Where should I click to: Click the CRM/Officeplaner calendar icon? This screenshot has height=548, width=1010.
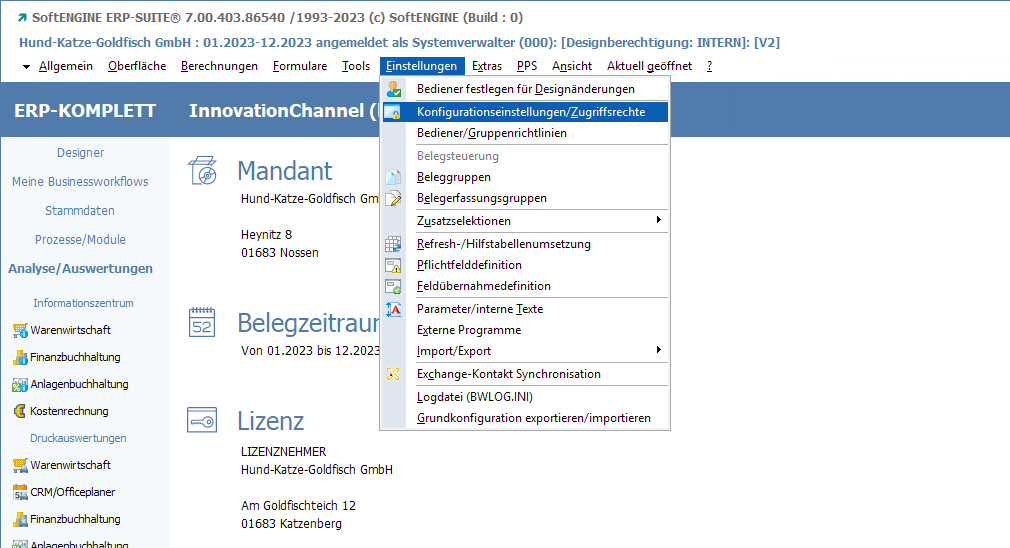[x=20, y=492]
